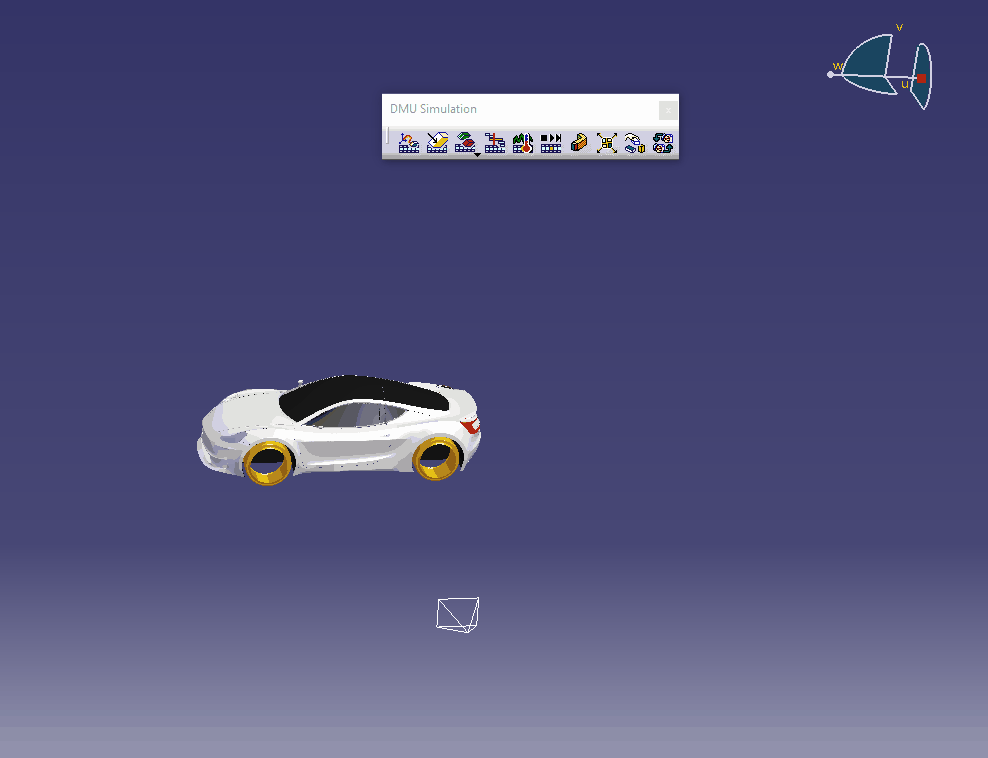Open the Edit Sequence tool
This screenshot has width=988, height=758.
click(x=495, y=143)
